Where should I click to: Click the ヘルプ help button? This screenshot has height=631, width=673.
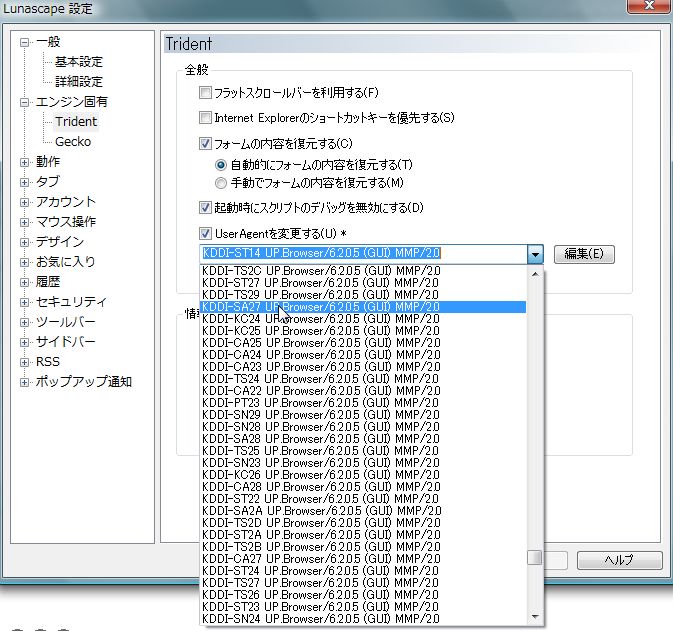pos(619,560)
